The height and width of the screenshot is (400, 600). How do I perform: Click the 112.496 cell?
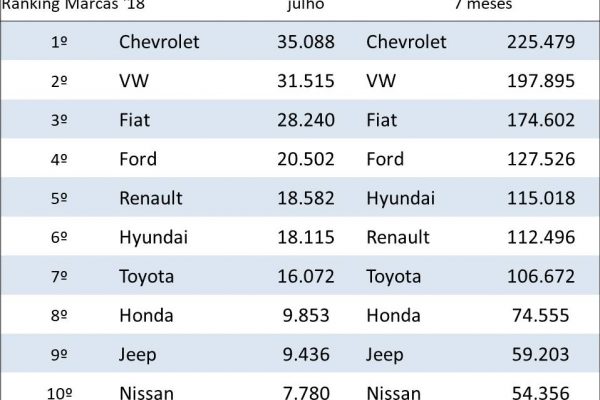[535, 237]
